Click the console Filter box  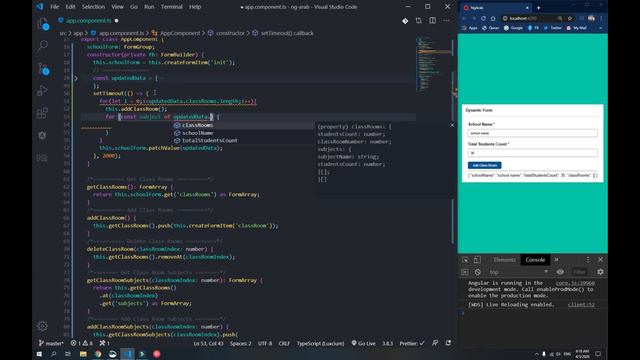(580, 272)
